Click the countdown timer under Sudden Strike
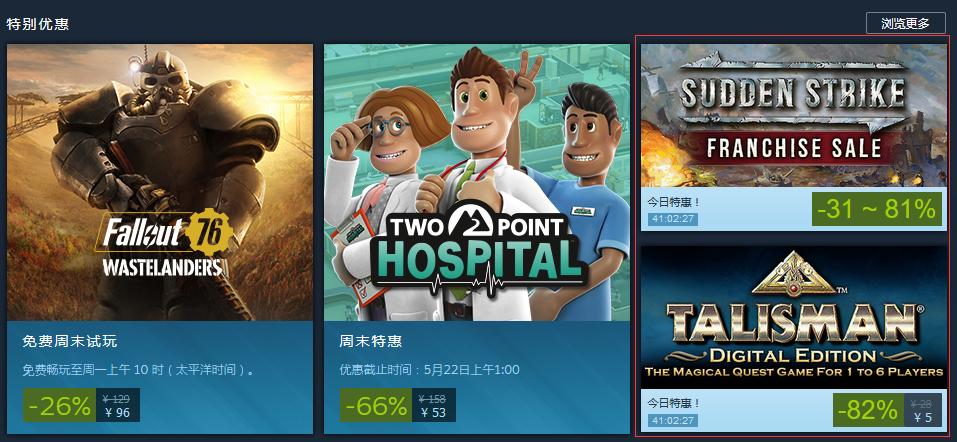Image resolution: width=957 pixels, height=442 pixels. coord(672,219)
